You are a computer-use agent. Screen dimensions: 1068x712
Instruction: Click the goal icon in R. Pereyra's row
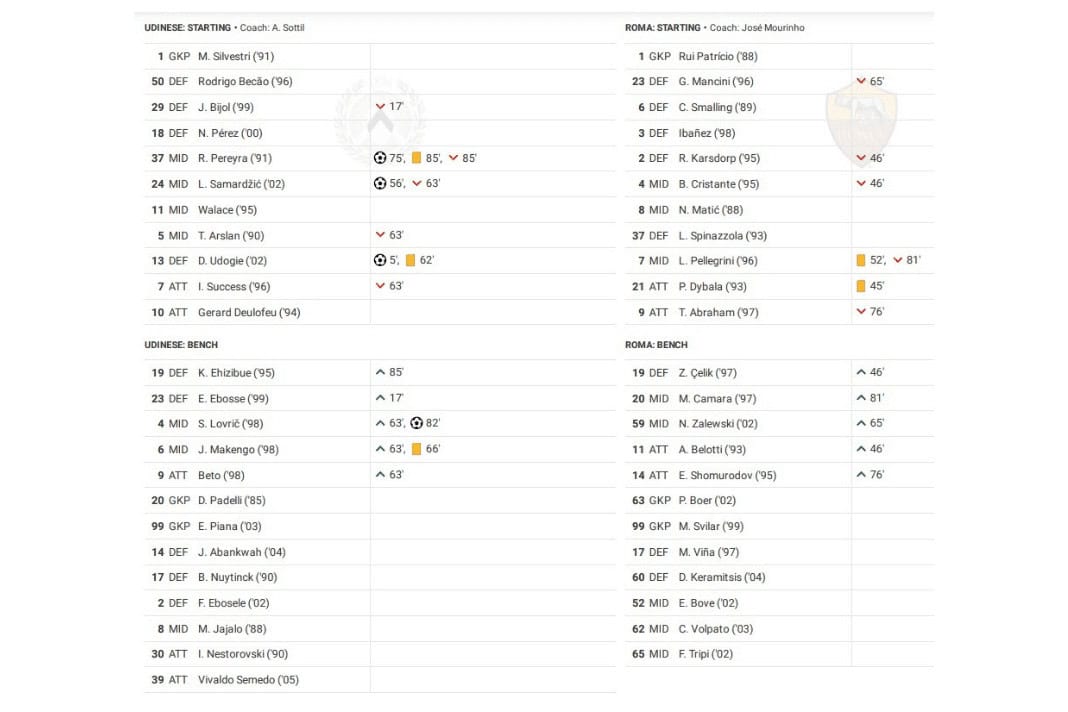[x=380, y=158]
